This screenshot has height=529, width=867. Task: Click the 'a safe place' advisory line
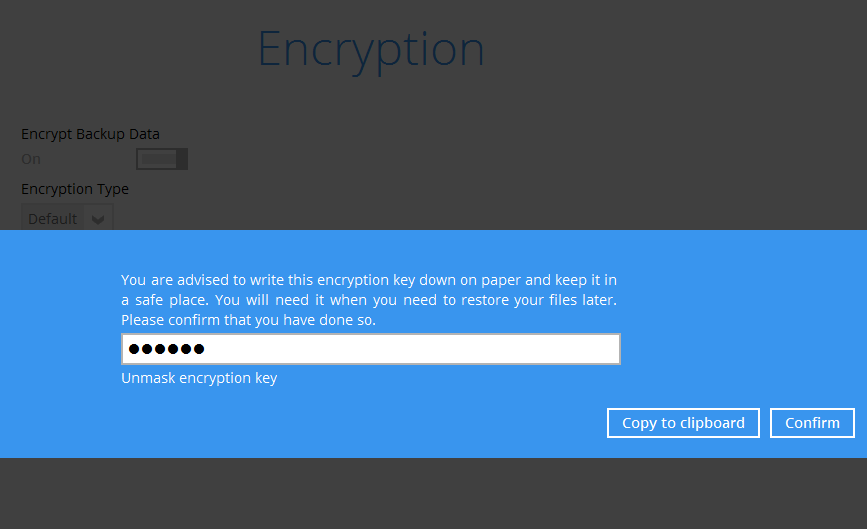(x=369, y=300)
